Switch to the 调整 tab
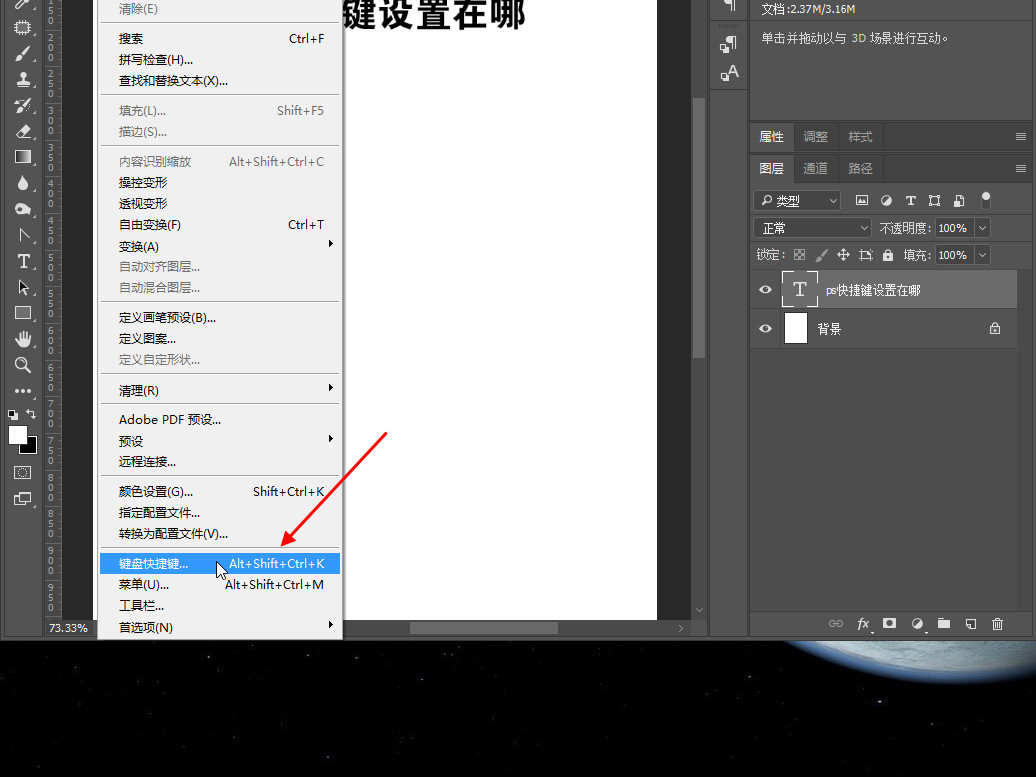The height and width of the screenshot is (777, 1036). coord(815,137)
